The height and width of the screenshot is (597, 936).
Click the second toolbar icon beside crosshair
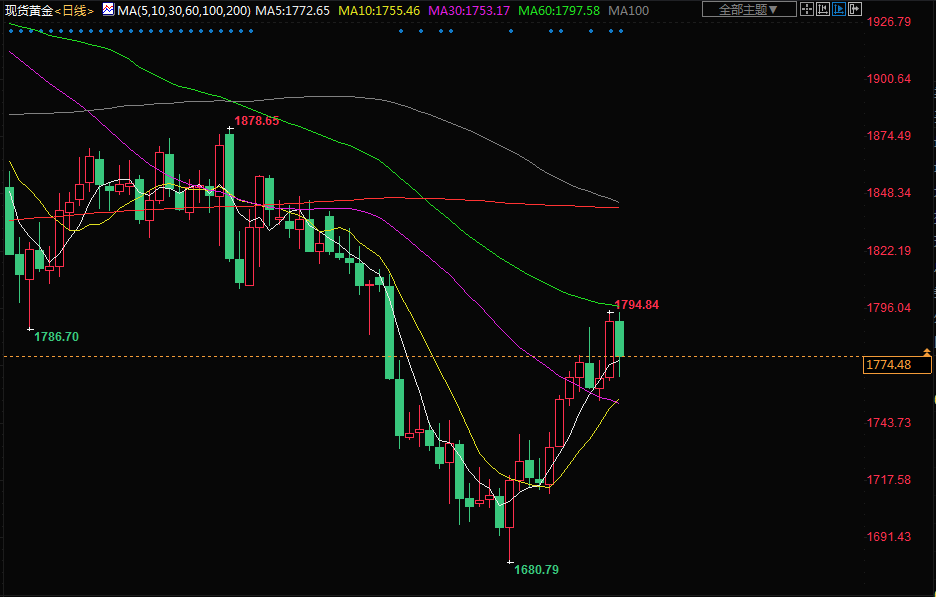click(x=823, y=10)
